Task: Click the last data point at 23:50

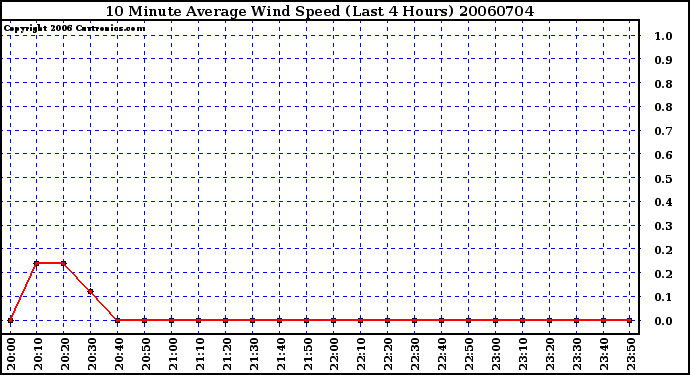Action: pos(630,320)
